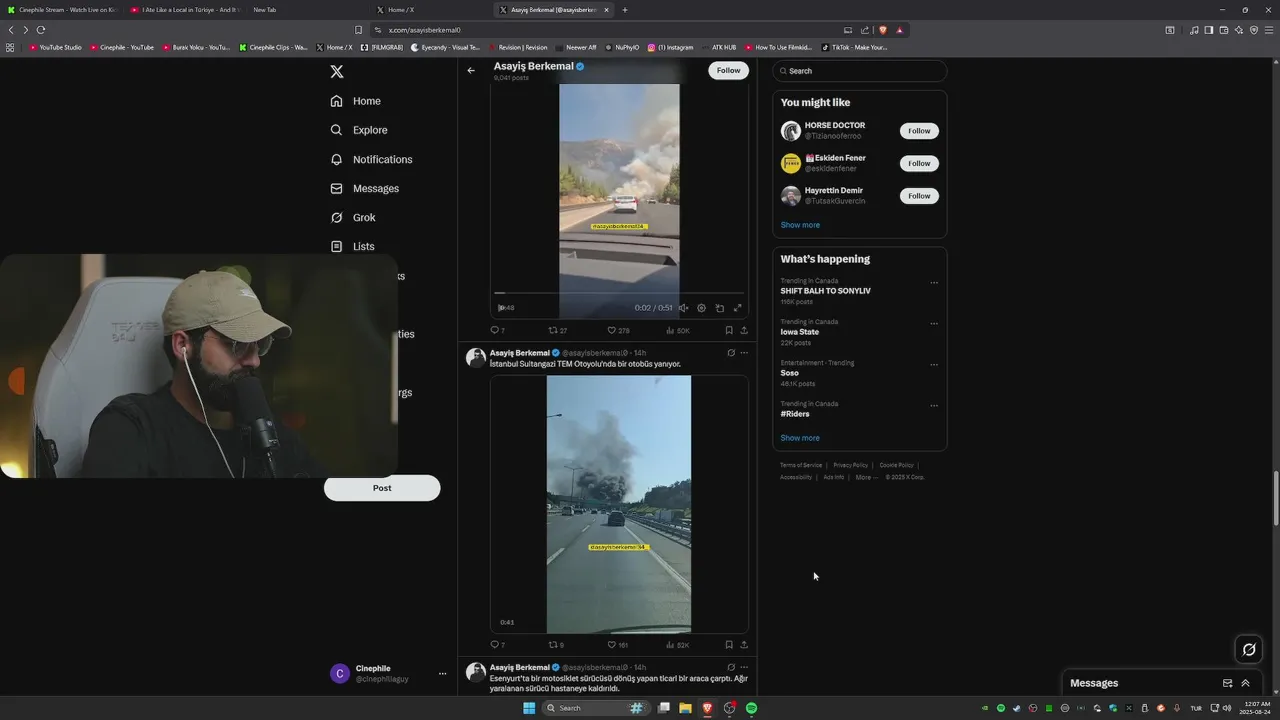Switch to the Home / X browser tab
This screenshot has height=720, width=1280.
[x=430, y=10]
